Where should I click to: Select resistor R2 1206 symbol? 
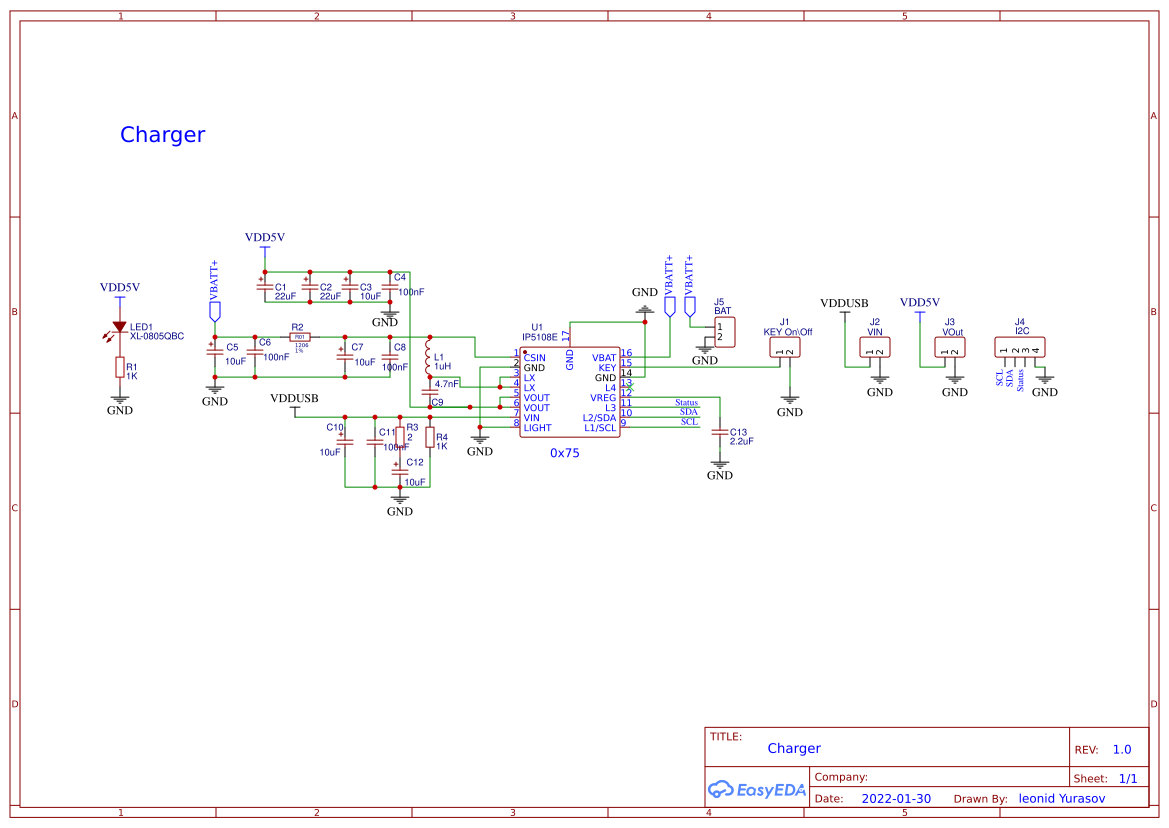[298, 335]
